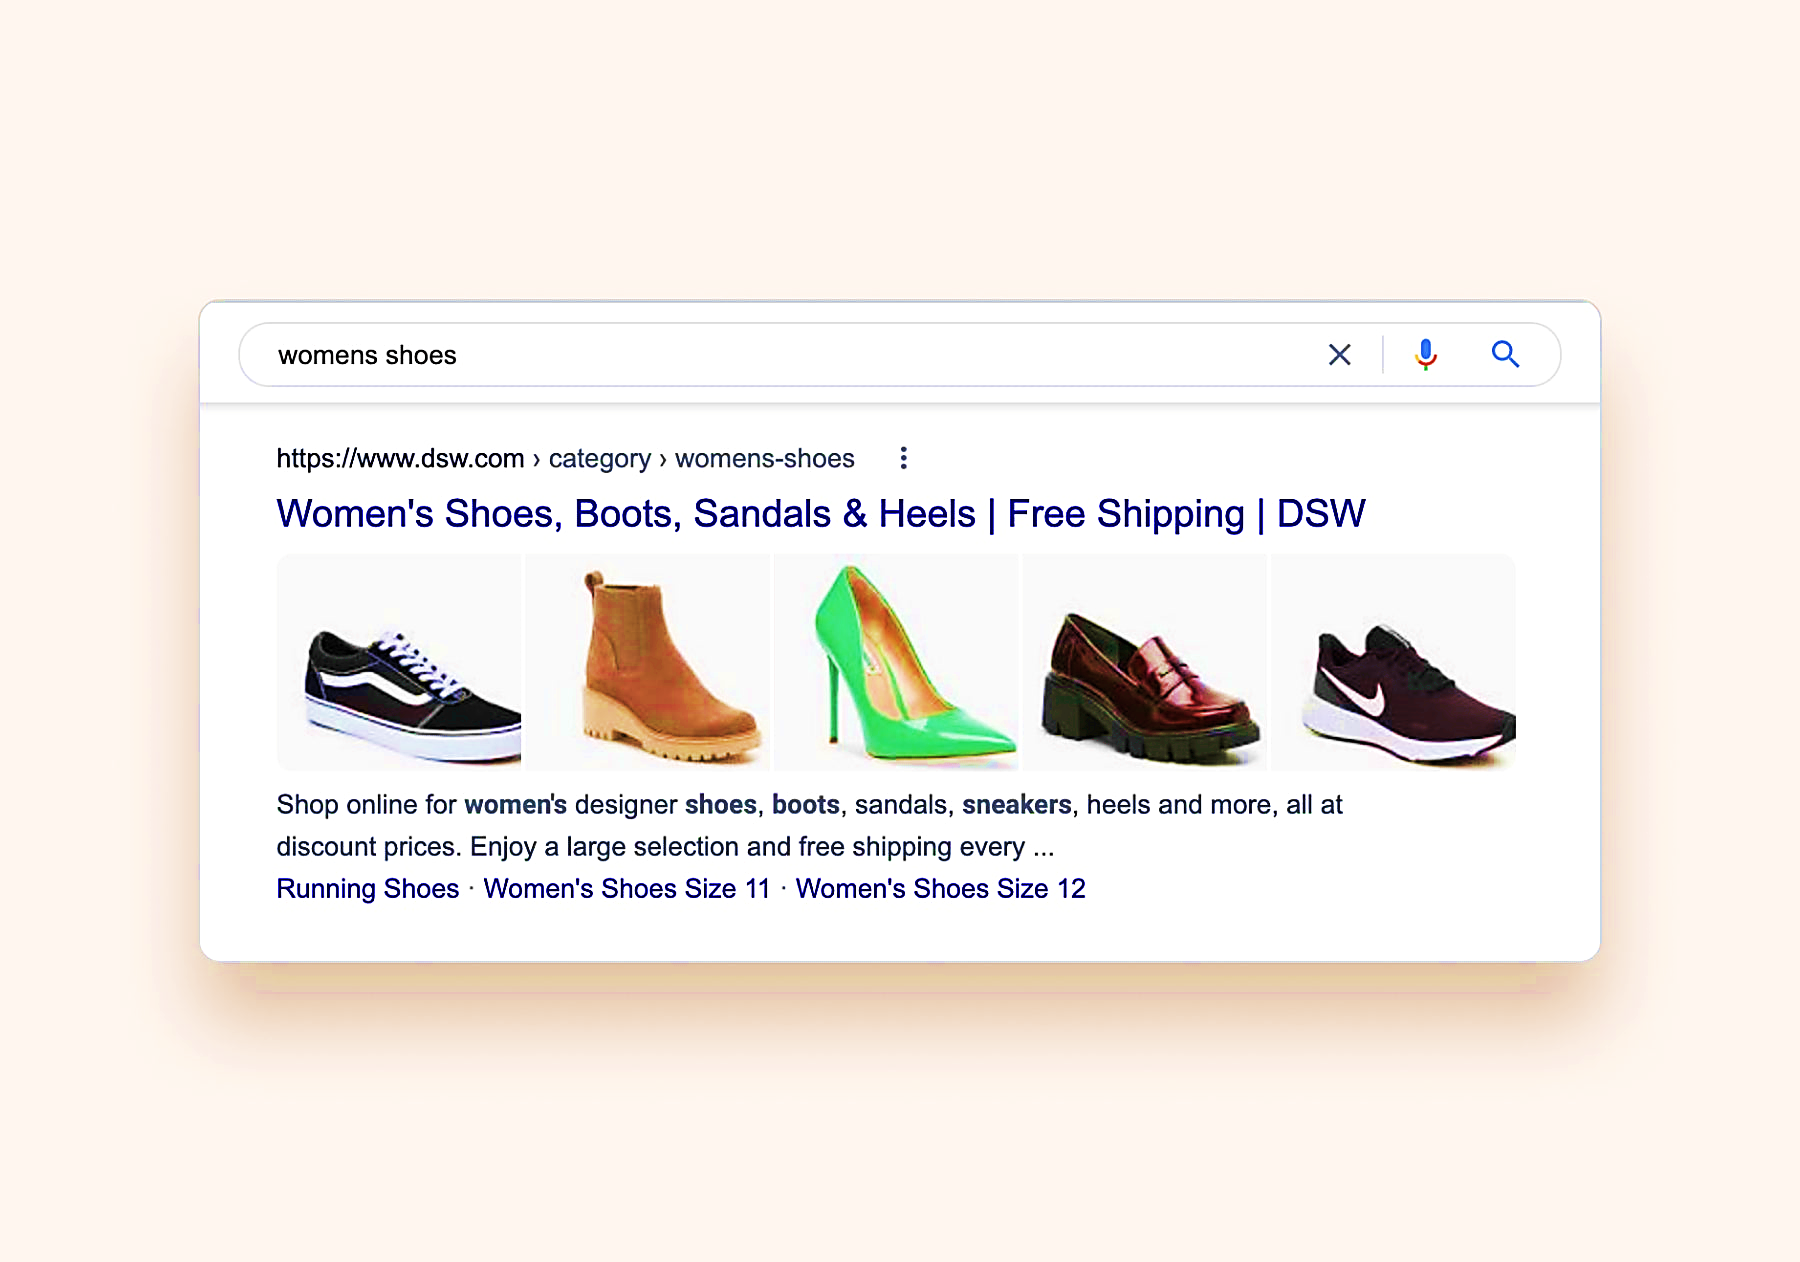Open the DSW Women's Shoes result title link
The width and height of the screenshot is (1800, 1262).
pos(821,514)
